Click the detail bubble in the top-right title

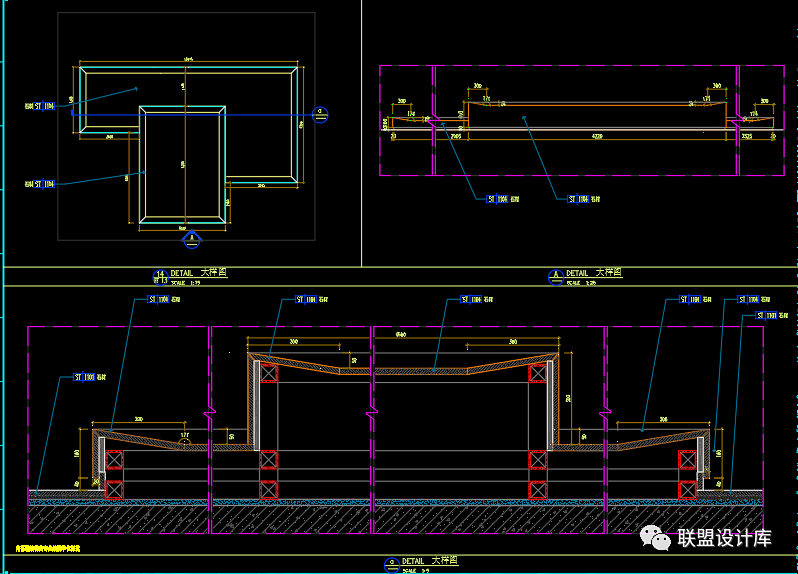point(556,275)
